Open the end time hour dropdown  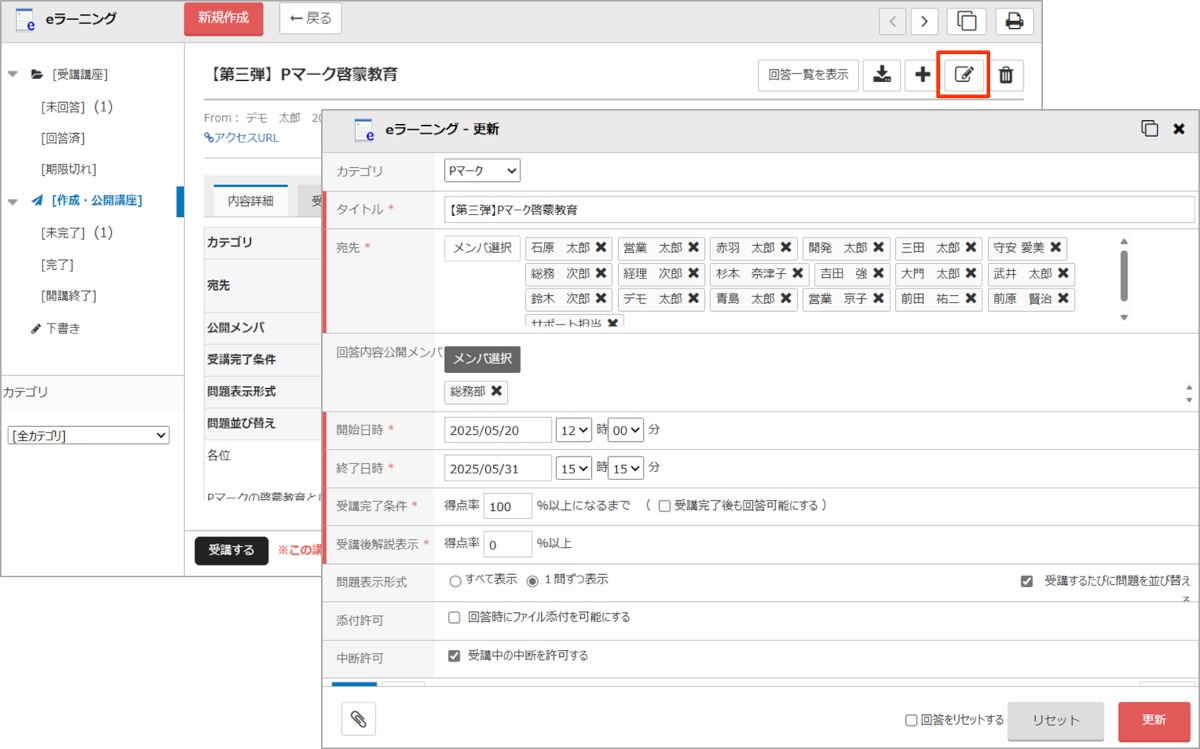click(x=574, y=468)
